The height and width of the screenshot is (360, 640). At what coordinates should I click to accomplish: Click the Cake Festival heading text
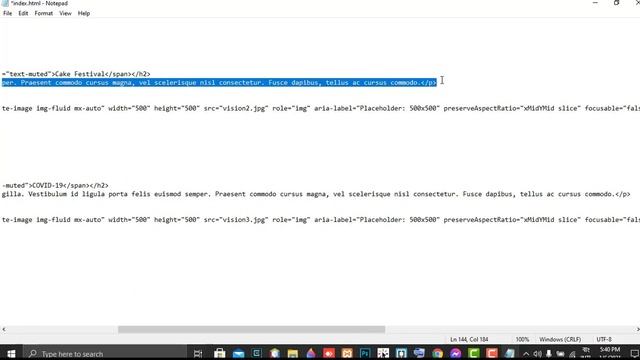[79, 74]
